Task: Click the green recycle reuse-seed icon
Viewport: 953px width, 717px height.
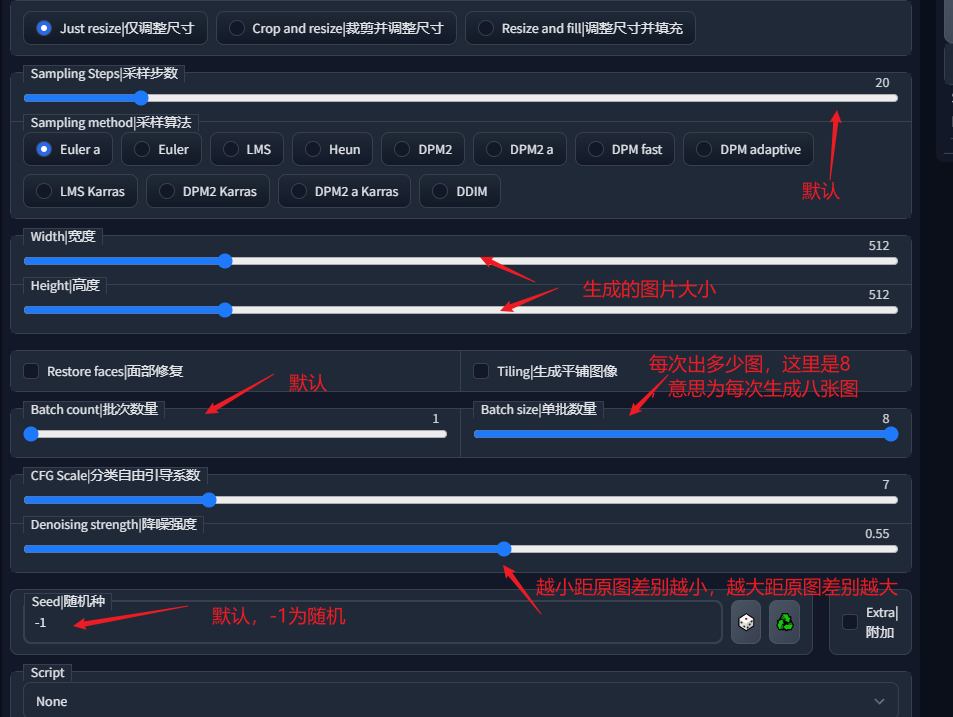Action: click(x=785, y=622)
